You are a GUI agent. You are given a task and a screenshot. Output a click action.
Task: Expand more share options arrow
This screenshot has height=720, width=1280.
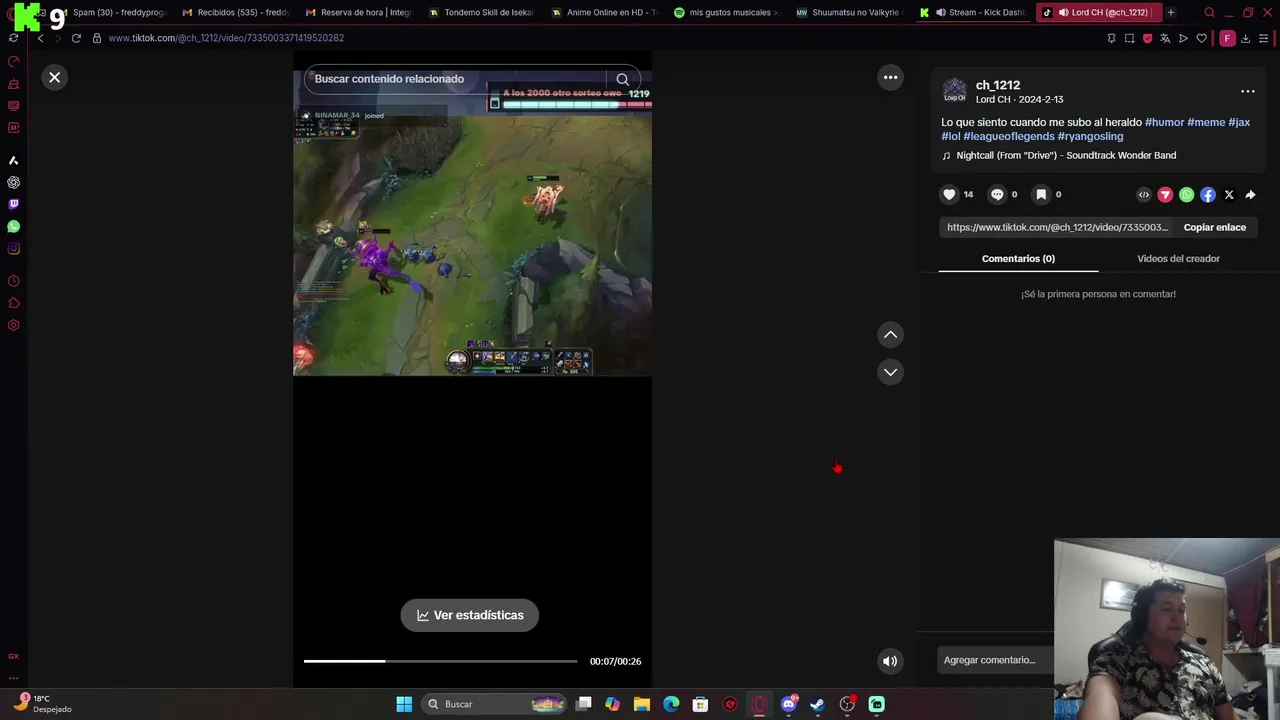coord(1250,195)
